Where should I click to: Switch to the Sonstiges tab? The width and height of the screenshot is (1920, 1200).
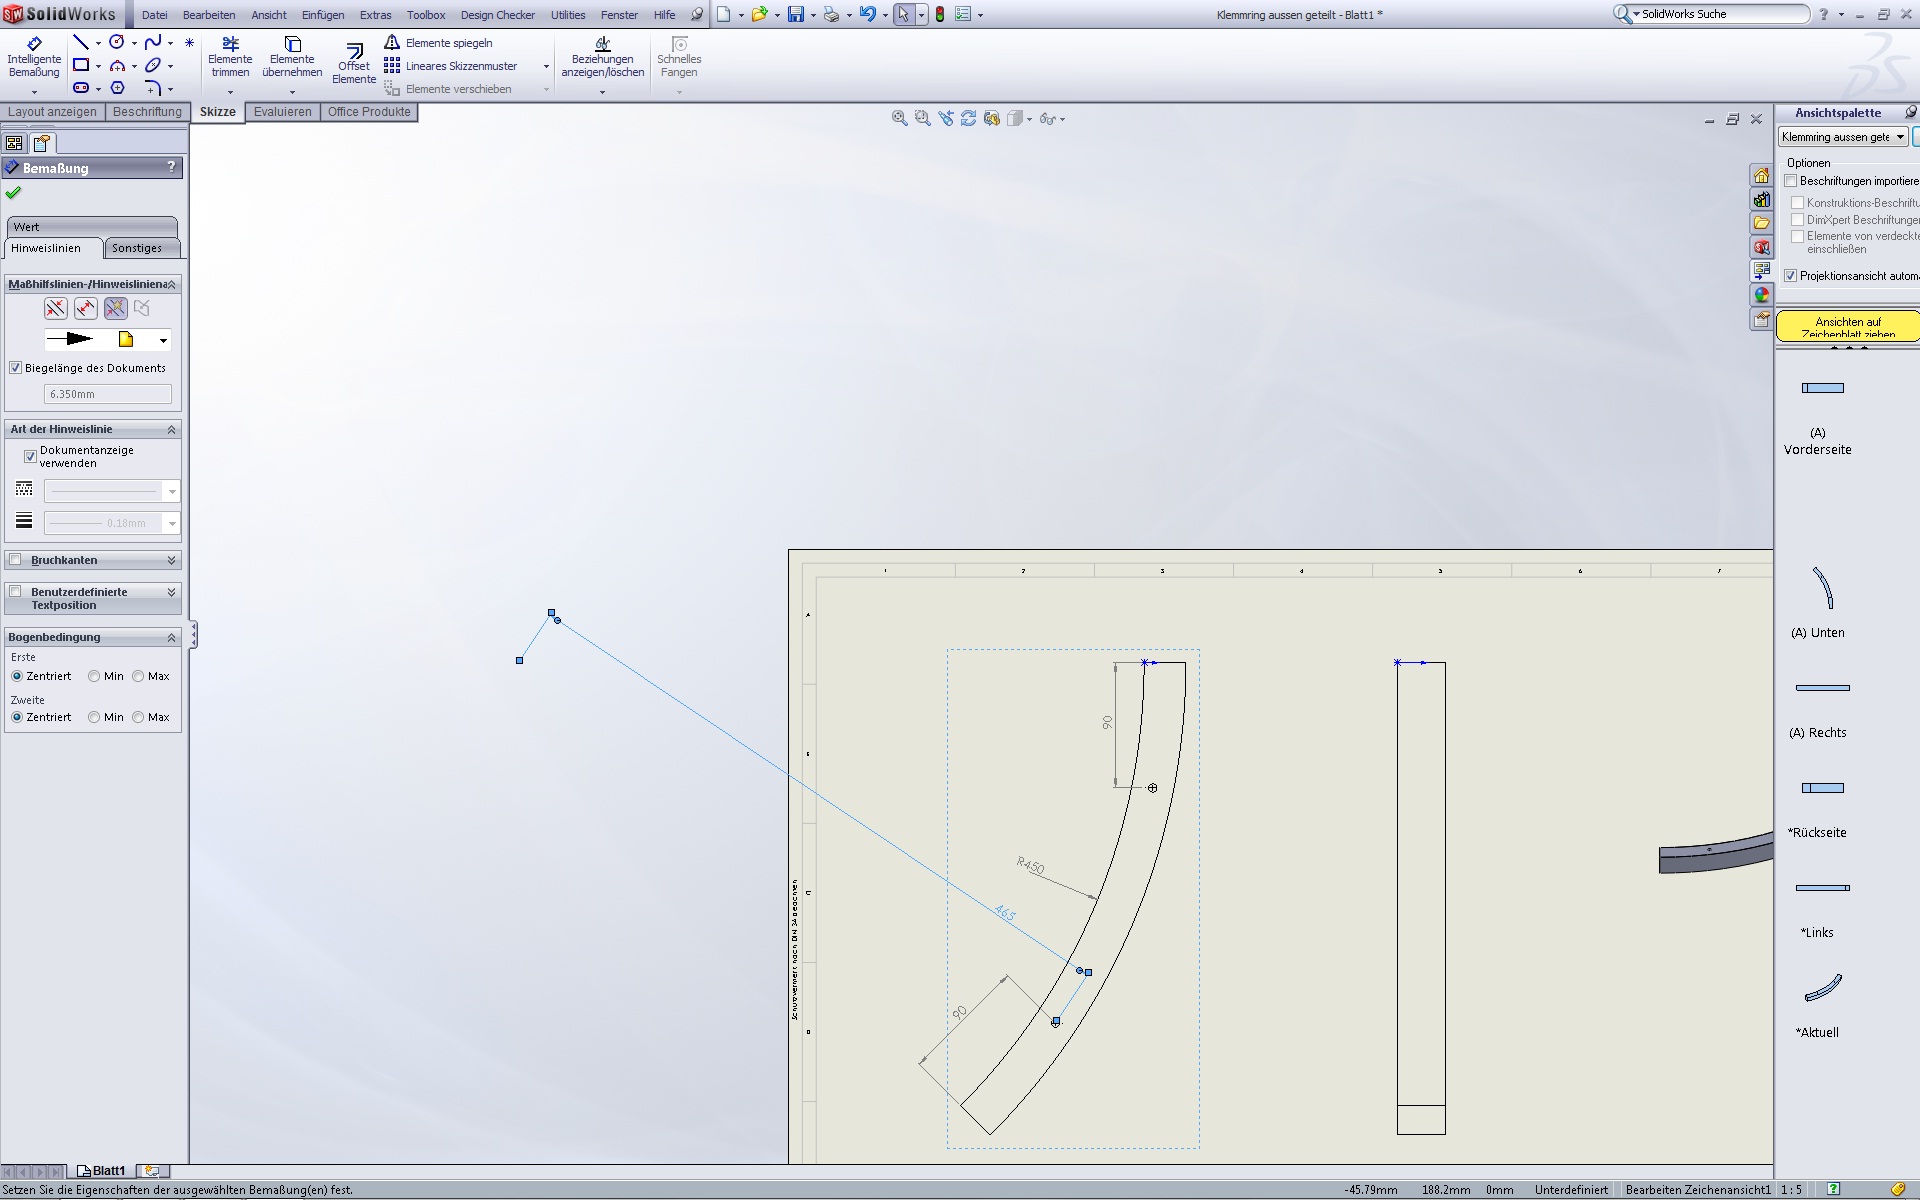(137, 248)
